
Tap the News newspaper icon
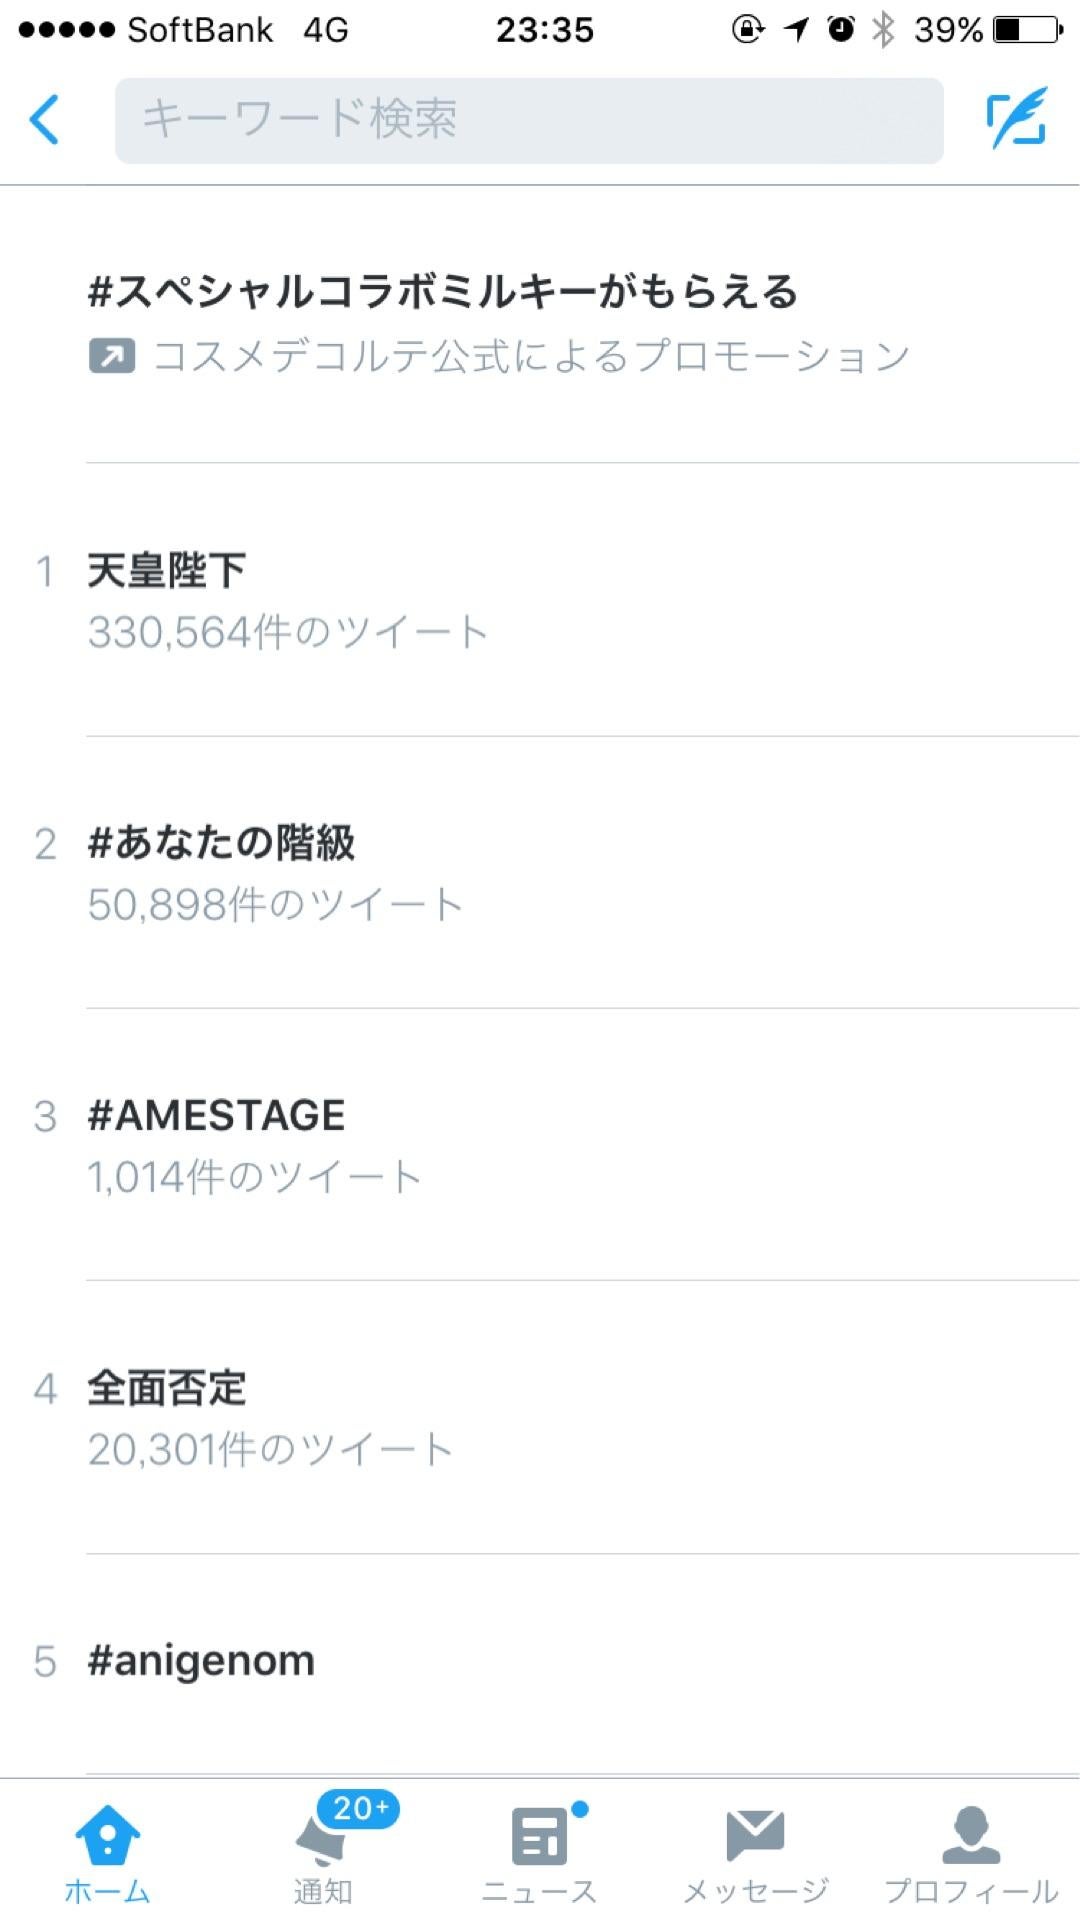pos(540,1838)
